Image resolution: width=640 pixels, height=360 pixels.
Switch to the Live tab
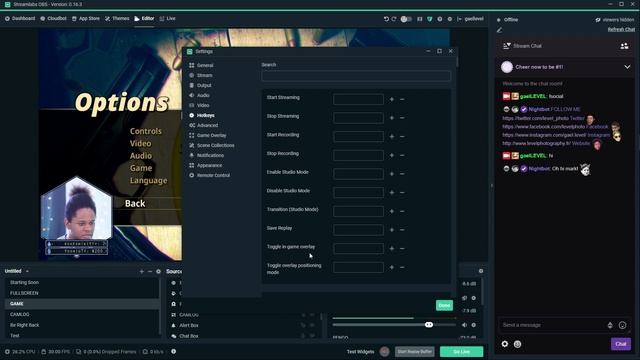(168, 18)
